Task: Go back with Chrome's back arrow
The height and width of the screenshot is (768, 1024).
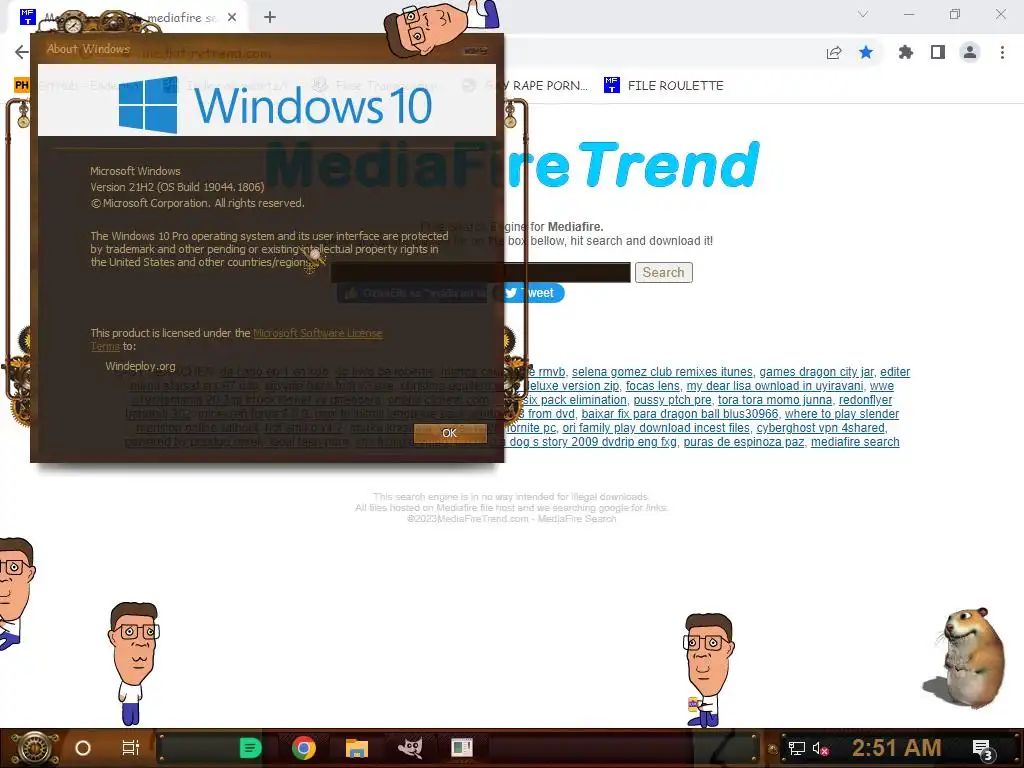Action: pos(21,52)
